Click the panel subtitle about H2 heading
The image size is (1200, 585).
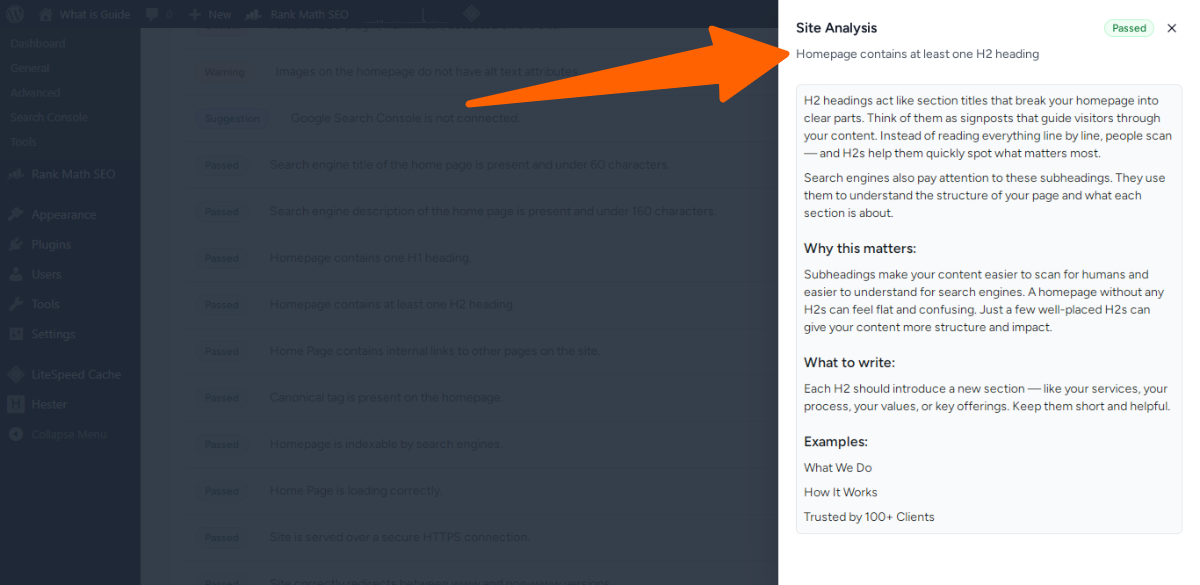coord(917,54)
